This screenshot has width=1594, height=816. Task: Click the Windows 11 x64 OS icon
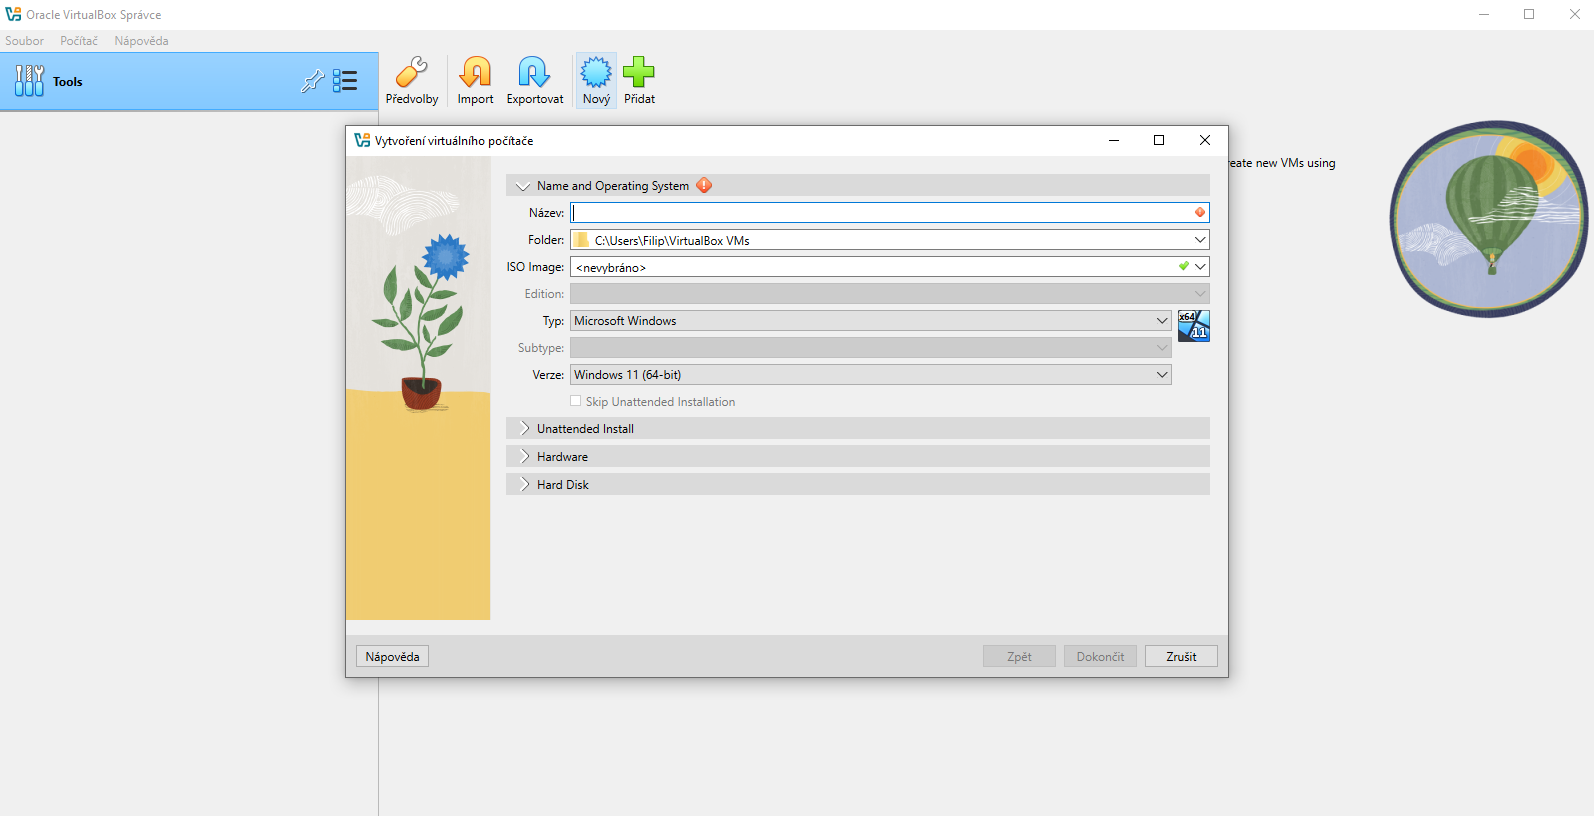point(1193,325)
